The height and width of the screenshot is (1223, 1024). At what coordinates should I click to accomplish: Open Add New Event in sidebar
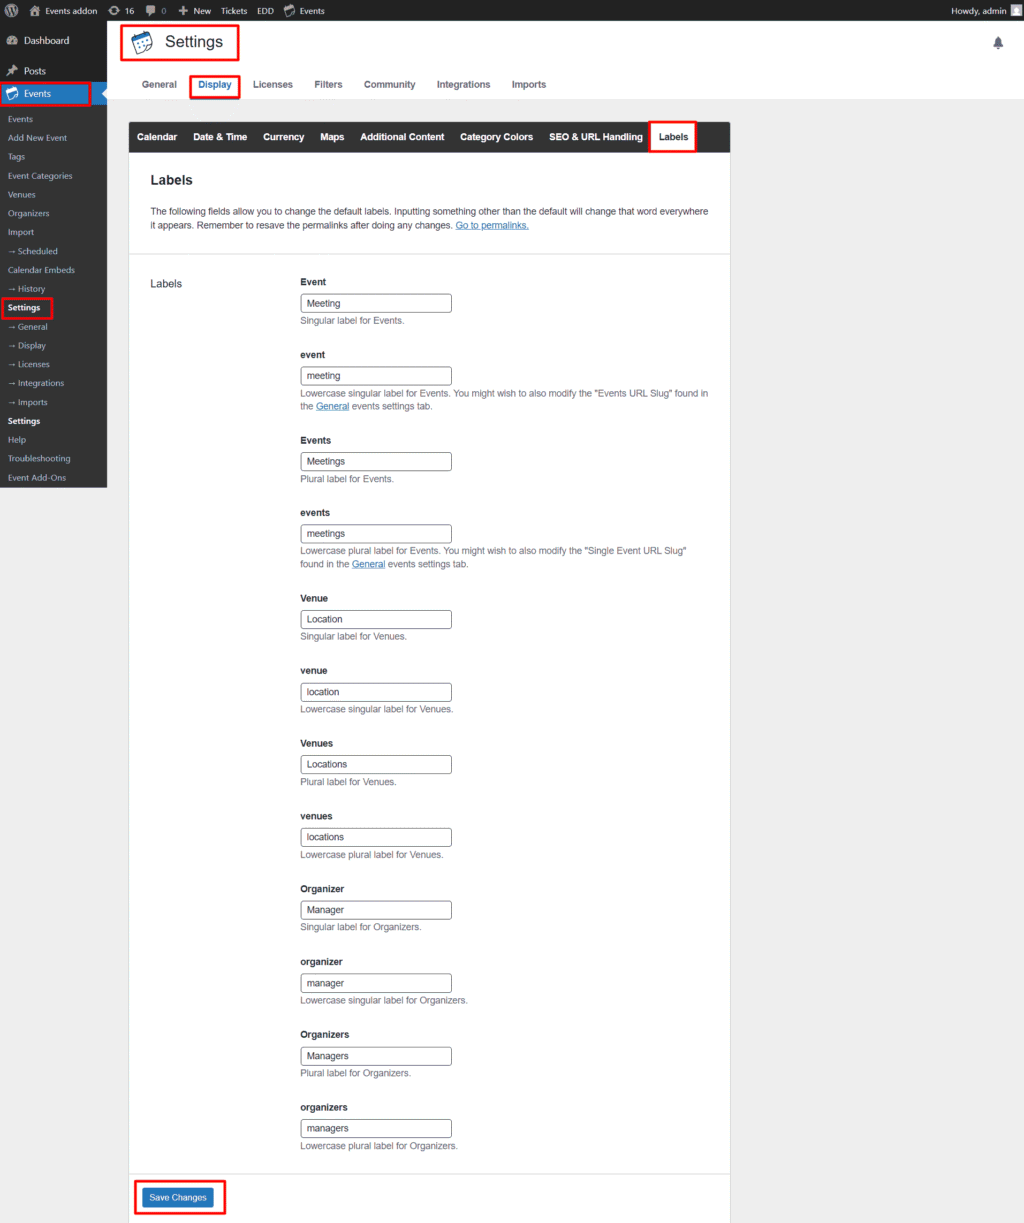(38, 138)
